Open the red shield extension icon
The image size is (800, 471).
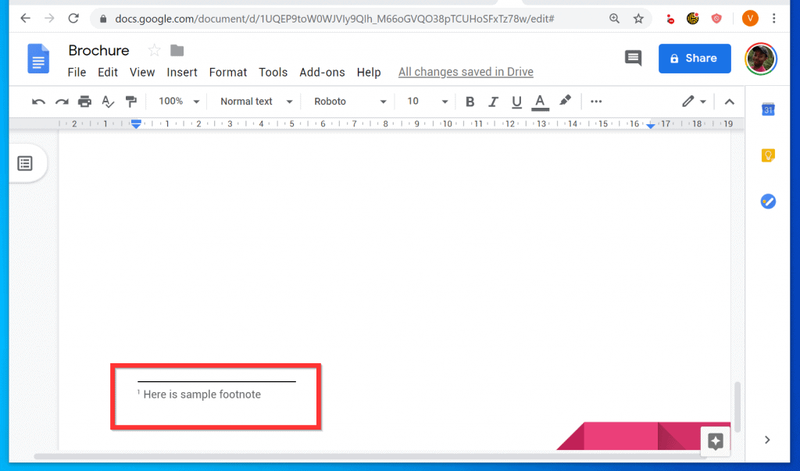717,19
